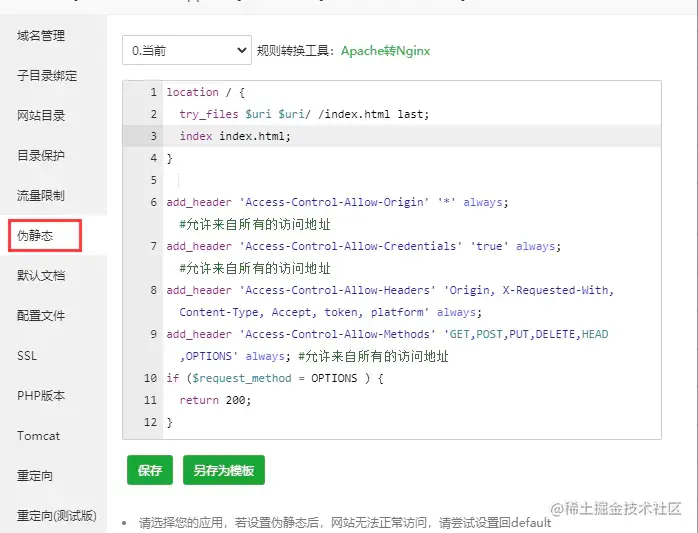This screenshot has width=698, height=533.
Task: Click the Access-Control-Allow-Credentials header line
Action: (x=364, y=246)
